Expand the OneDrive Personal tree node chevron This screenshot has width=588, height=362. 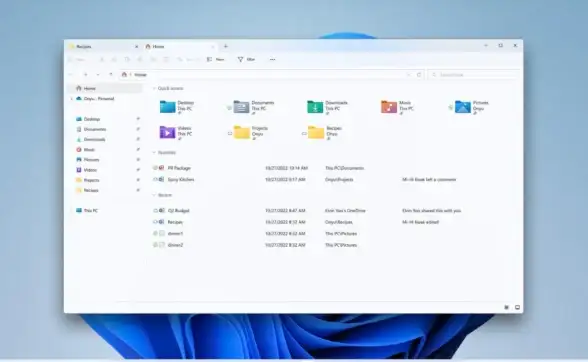click(x=71, y=99)
